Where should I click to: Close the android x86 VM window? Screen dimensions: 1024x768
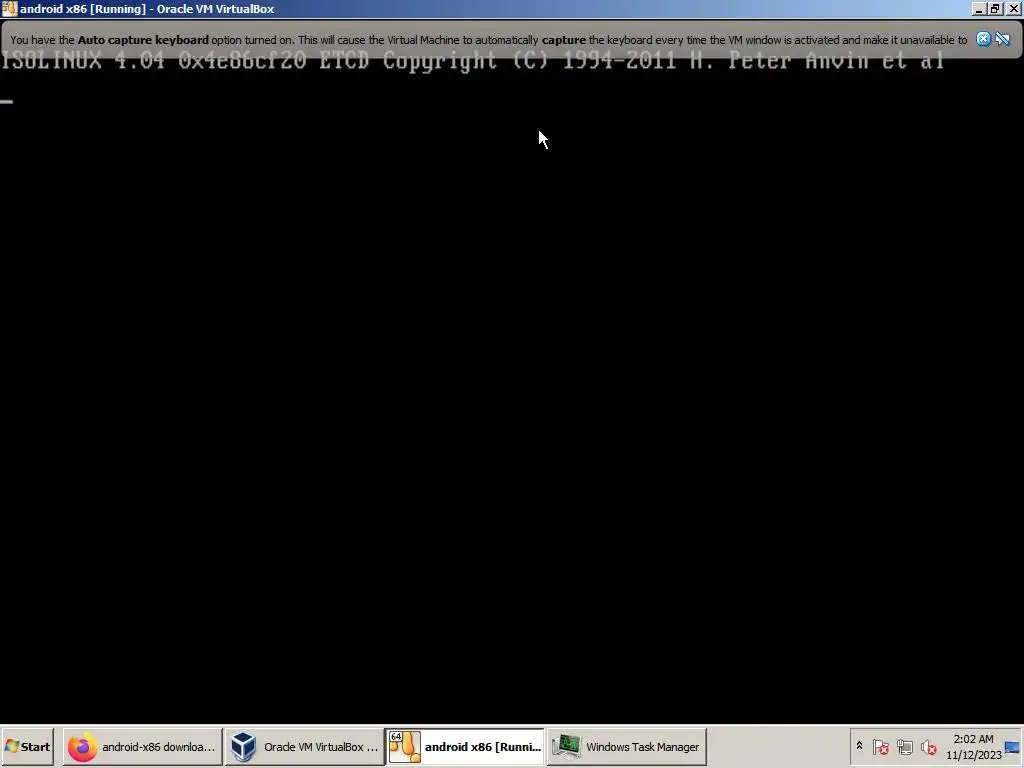point(1013,8)
